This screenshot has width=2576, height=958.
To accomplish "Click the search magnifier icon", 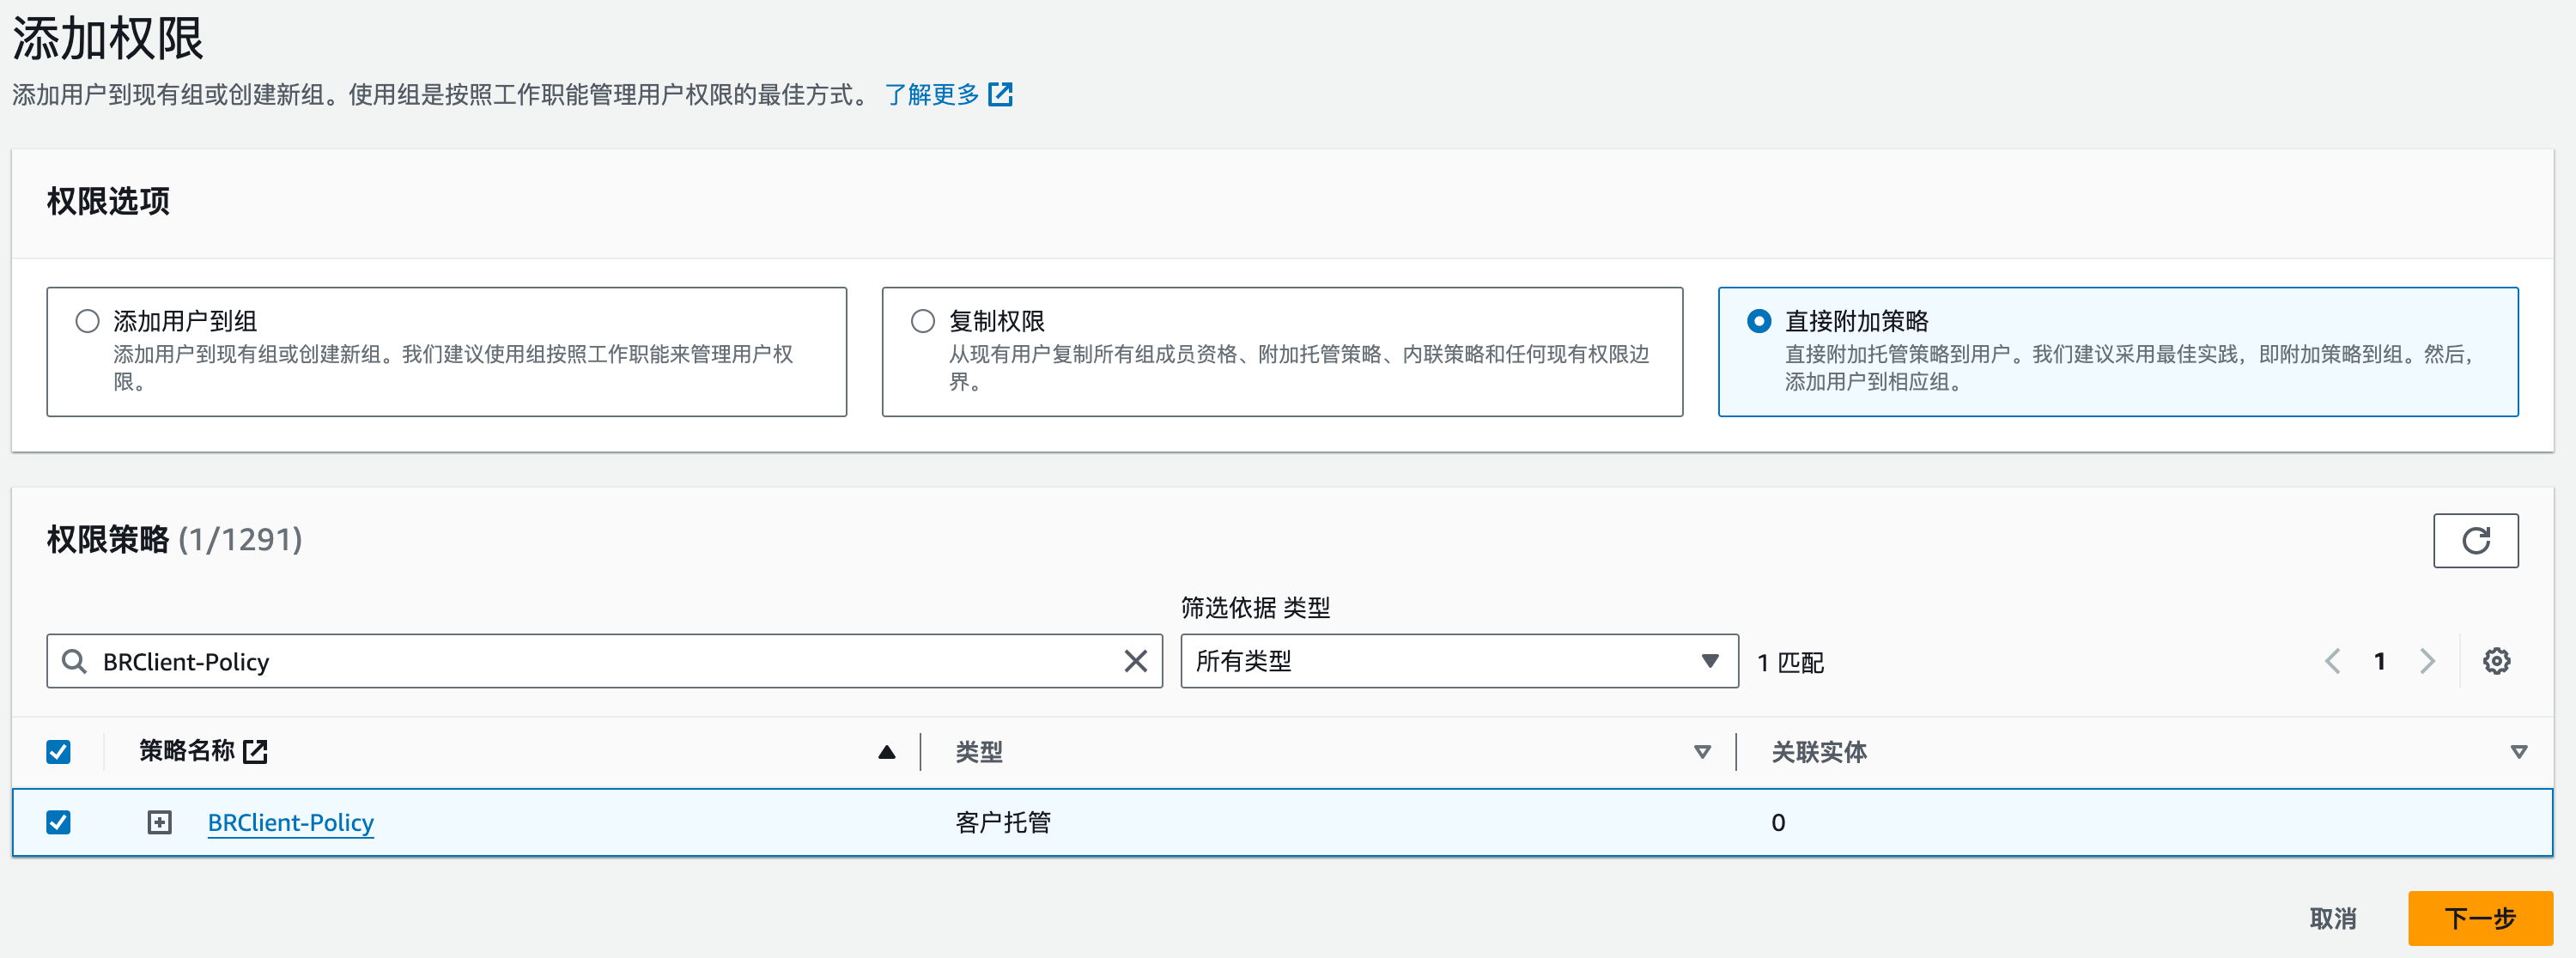I will tap(73, 661).
